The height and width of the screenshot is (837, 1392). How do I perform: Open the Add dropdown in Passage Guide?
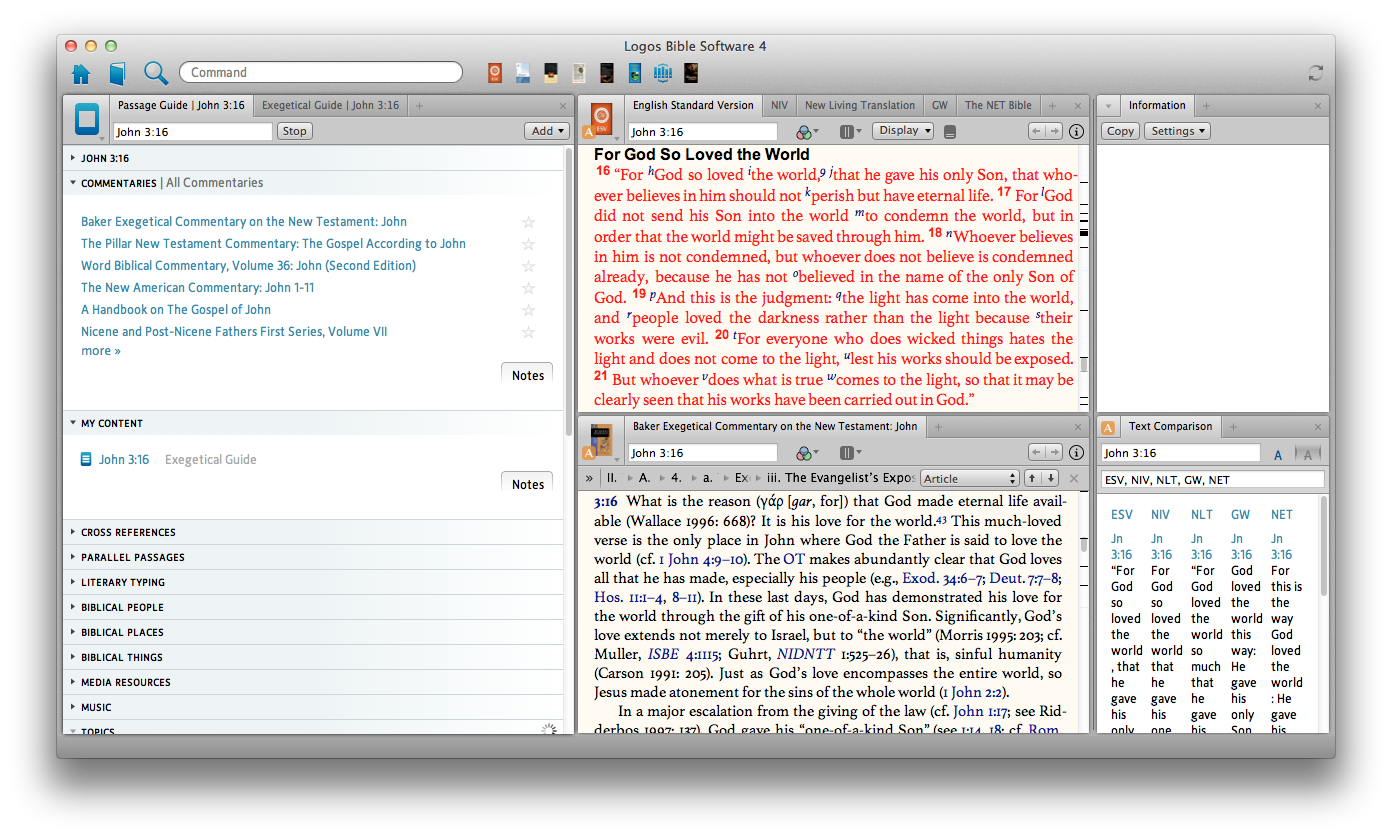[x=547, y=131]
